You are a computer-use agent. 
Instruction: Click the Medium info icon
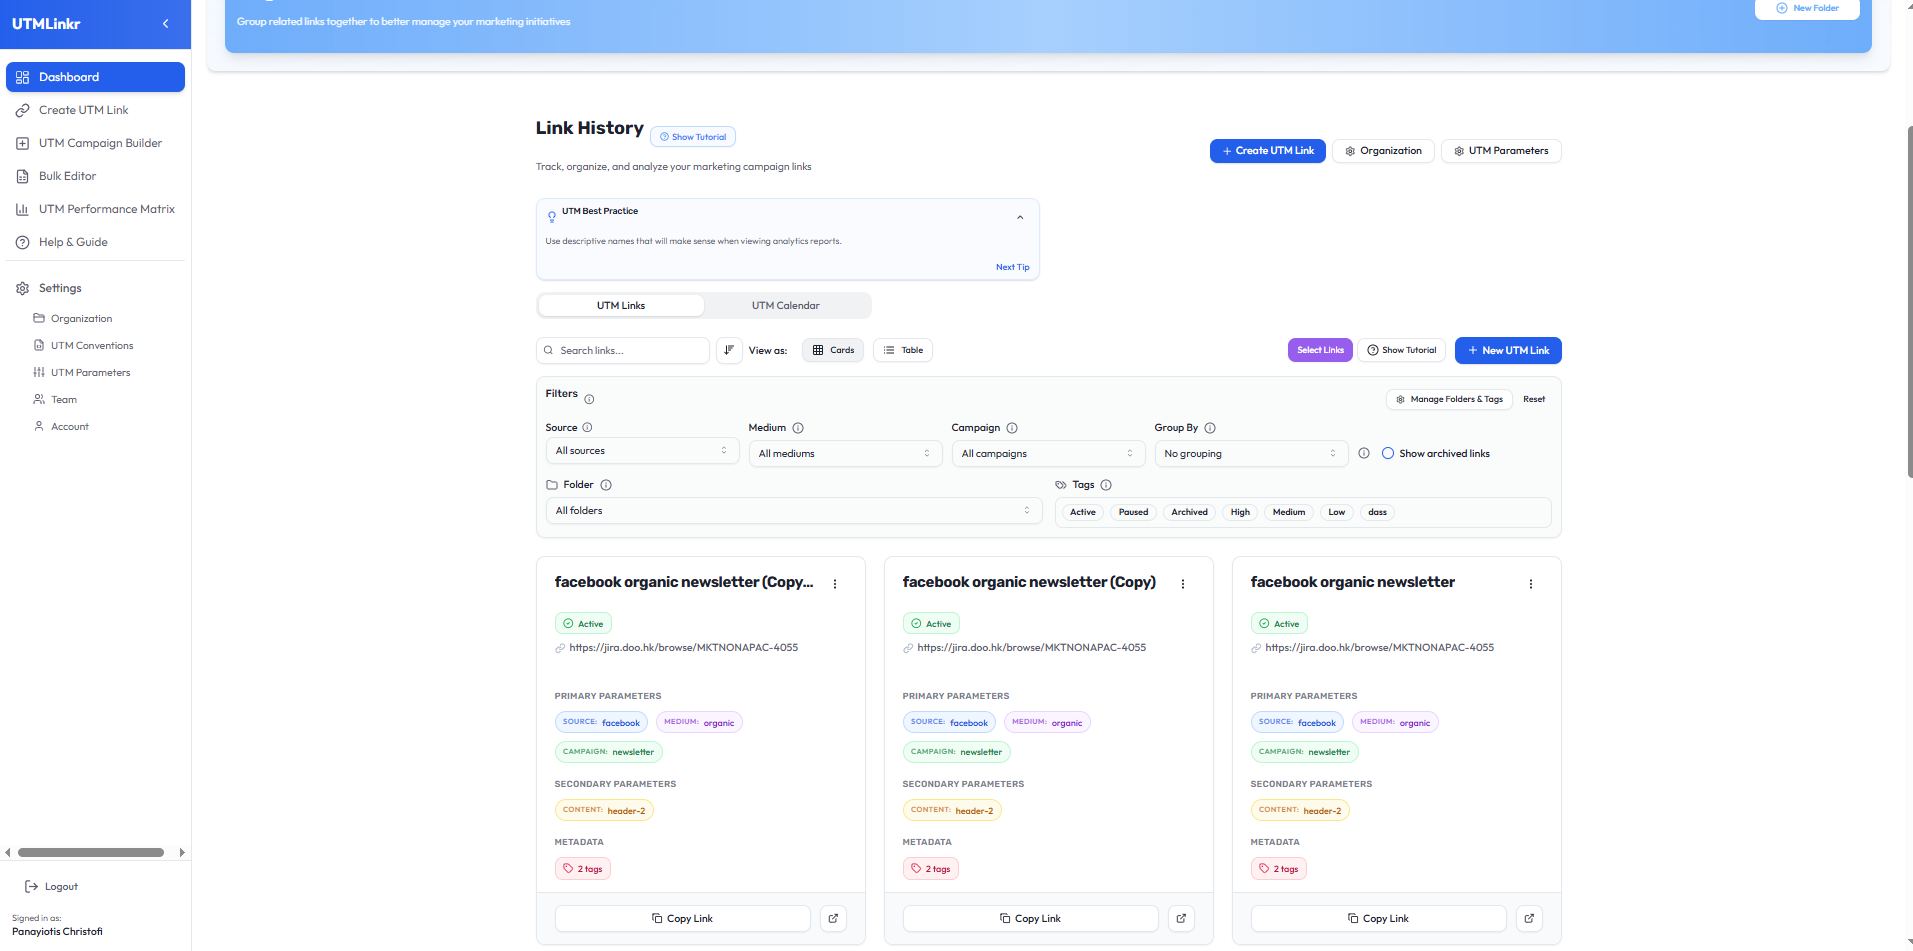[x=798, y=428]
